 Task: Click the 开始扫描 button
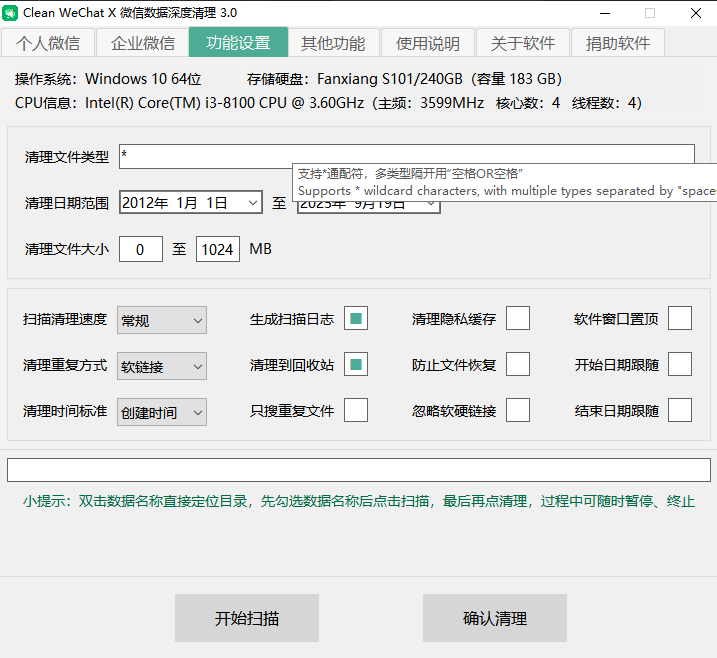pos(247,618)
